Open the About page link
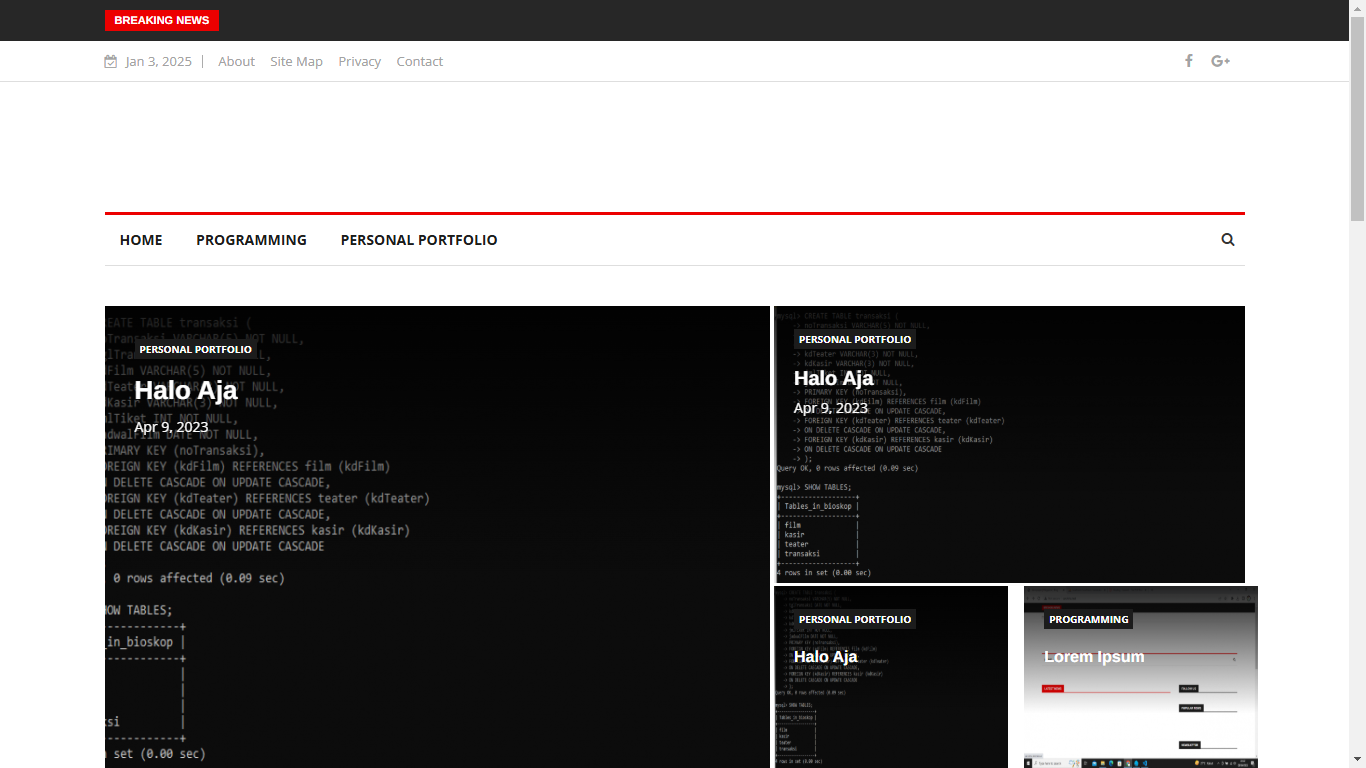Viewport: 1366px width, 768px height. click(x=236, y=62)
